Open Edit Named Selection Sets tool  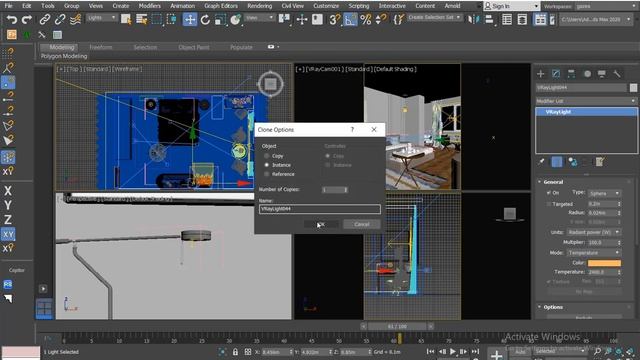point(399,19)
